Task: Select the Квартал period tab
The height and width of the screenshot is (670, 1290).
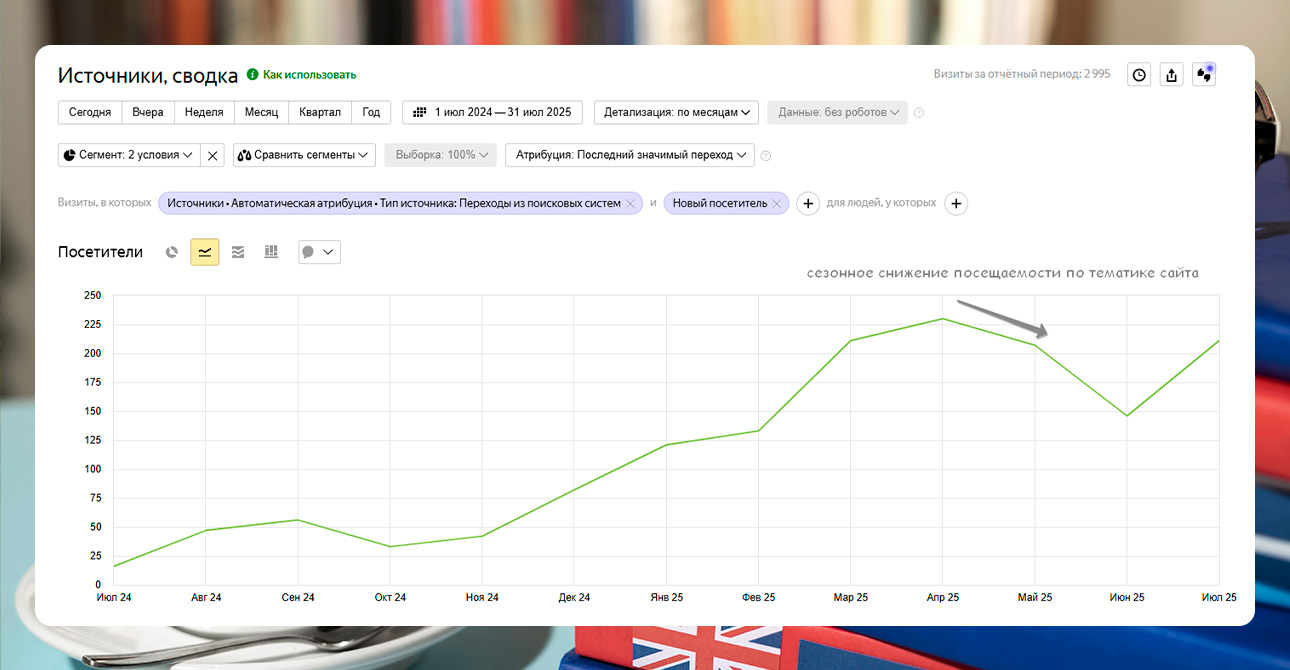Action: [x=320, y=112]
